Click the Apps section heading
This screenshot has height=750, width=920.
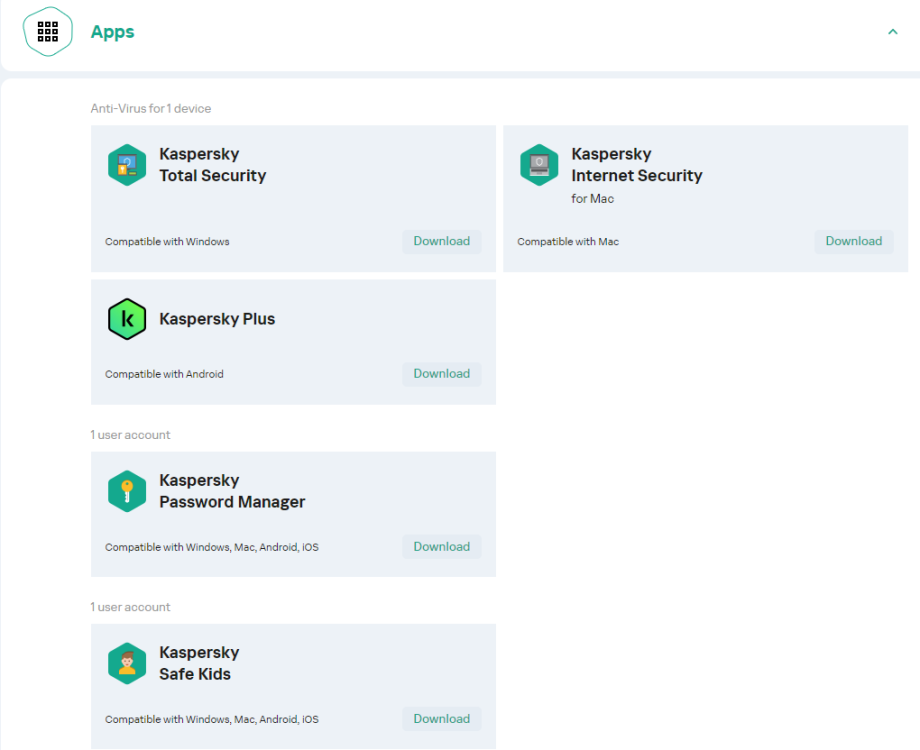(x=112, y=32)
